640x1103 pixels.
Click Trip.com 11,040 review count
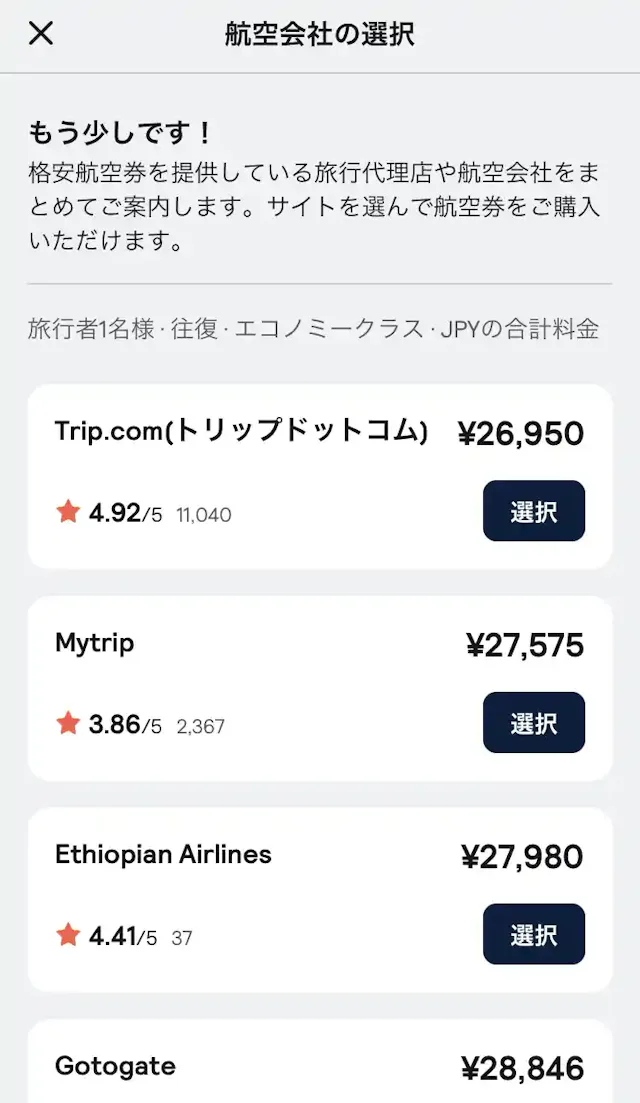coord(203,516)
